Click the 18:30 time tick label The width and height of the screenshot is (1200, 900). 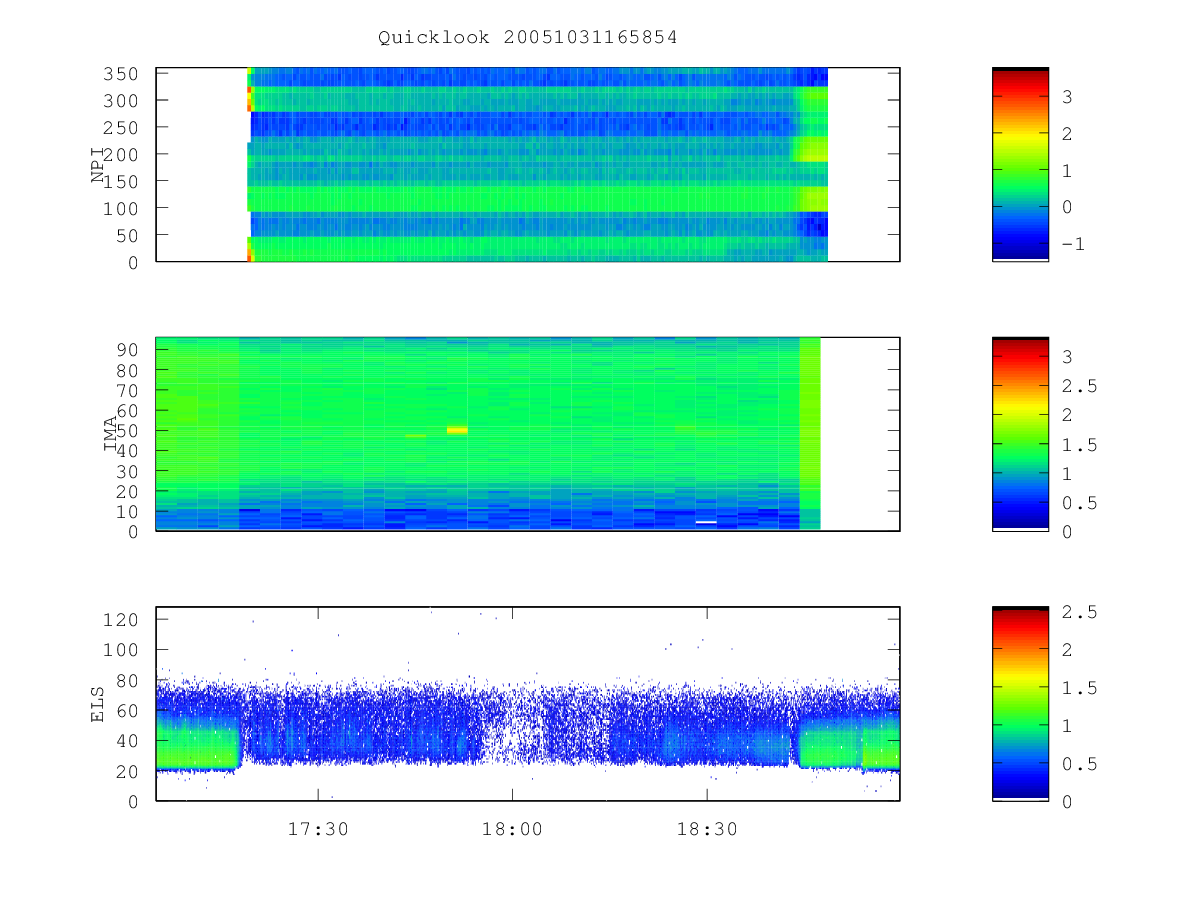tap(707, 828)
